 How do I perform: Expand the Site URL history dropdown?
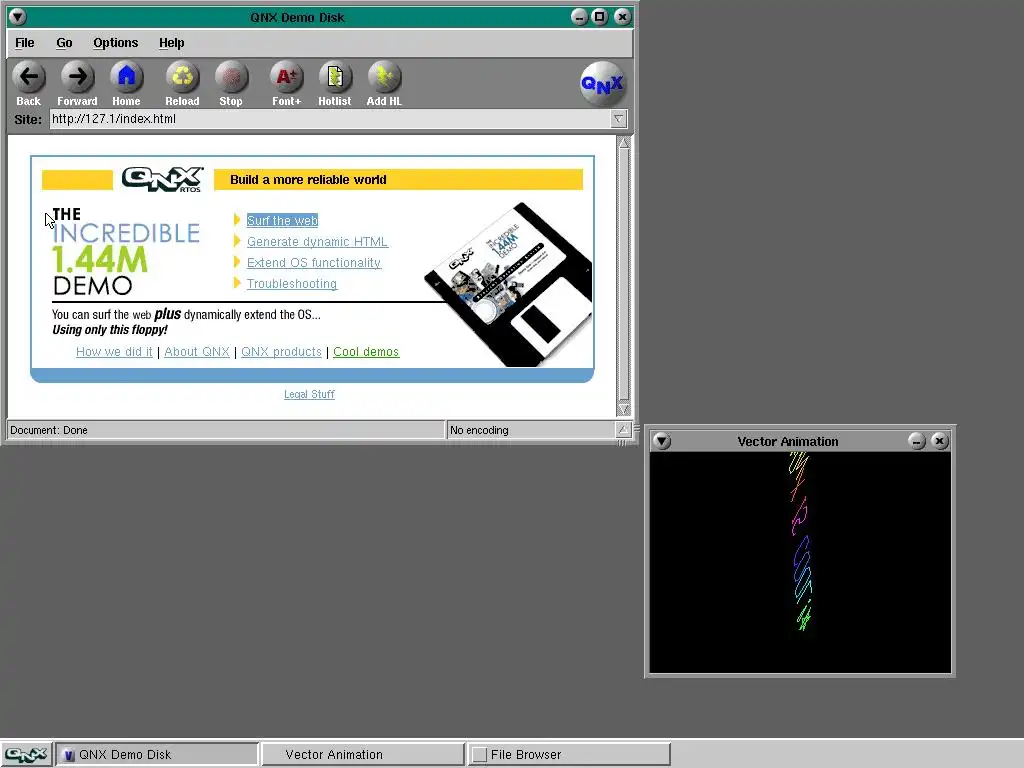(x=618, y=119)
